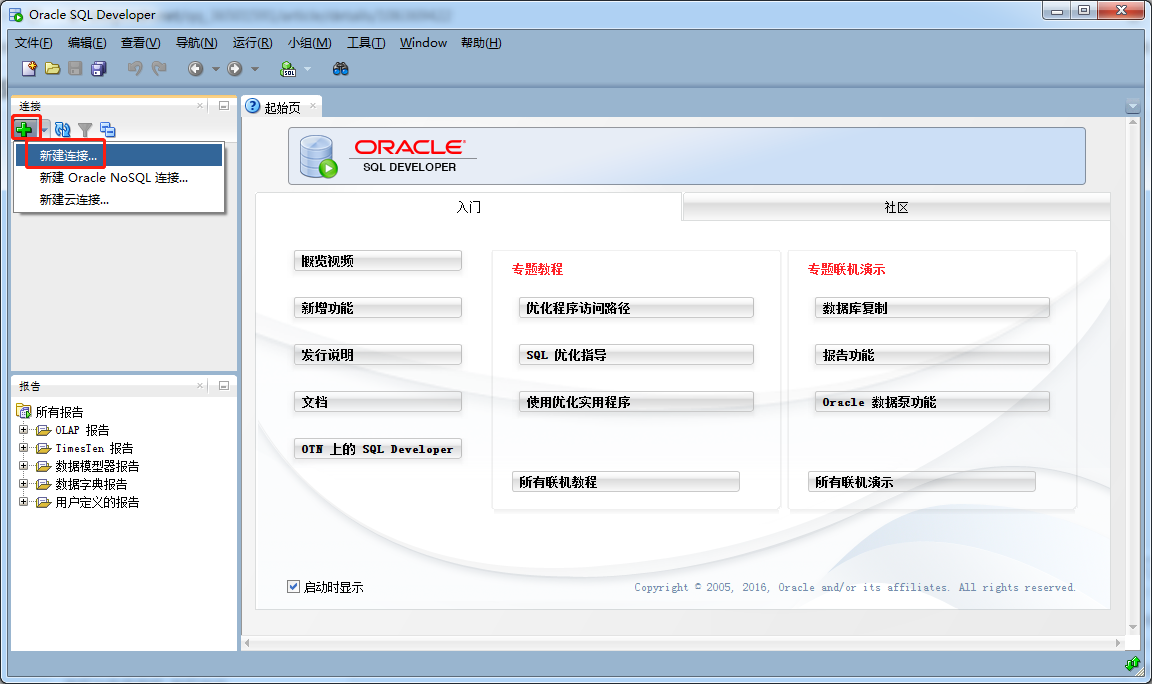
Task: Expand the OLAP 报告 tree node
Action: [24, 430]
